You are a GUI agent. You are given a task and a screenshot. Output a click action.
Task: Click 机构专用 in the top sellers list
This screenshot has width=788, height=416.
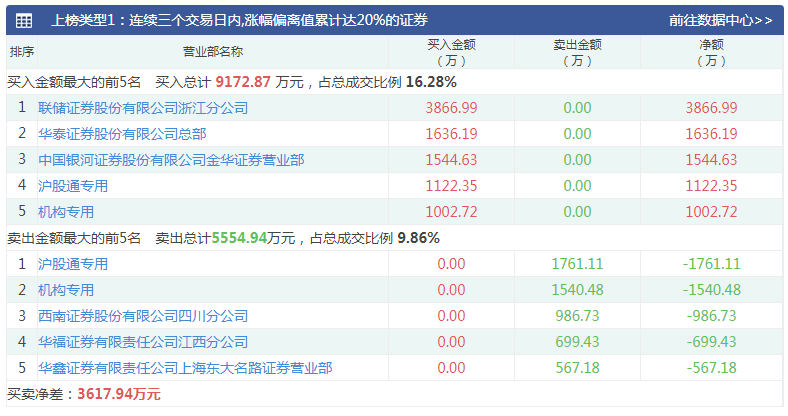(66, 290)
